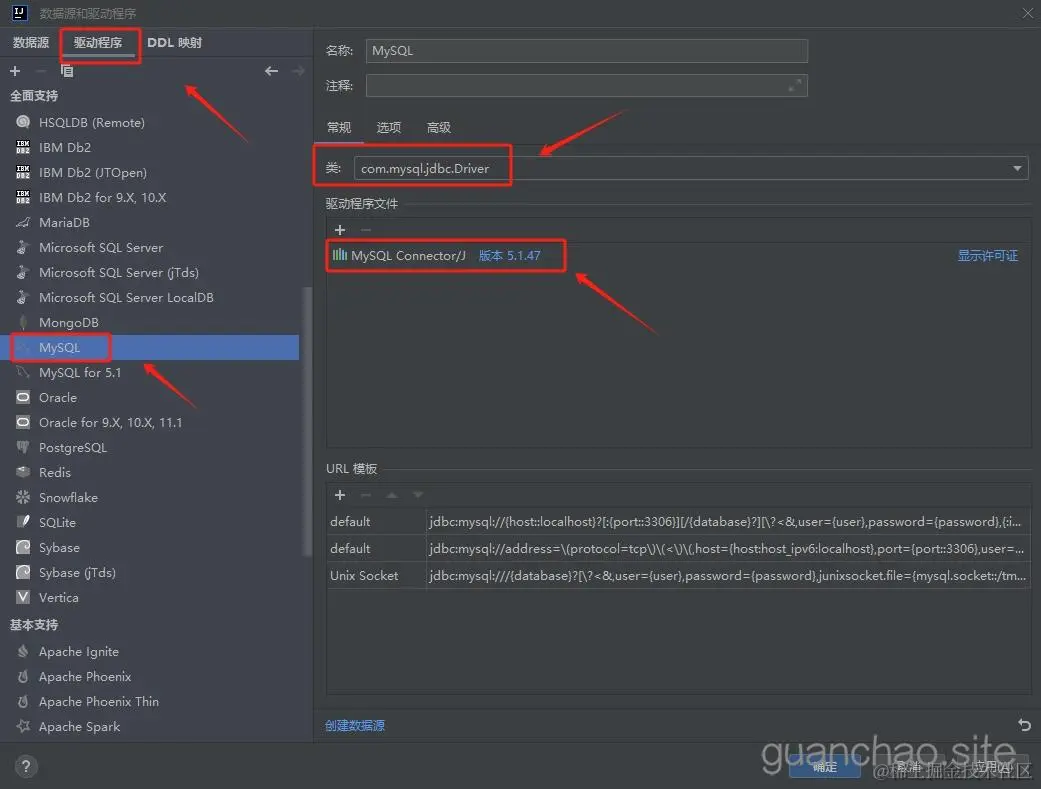Viewport: 1041px width, 789px height.
Task: Click the 创建数据源 link
Action: [355, 725]
